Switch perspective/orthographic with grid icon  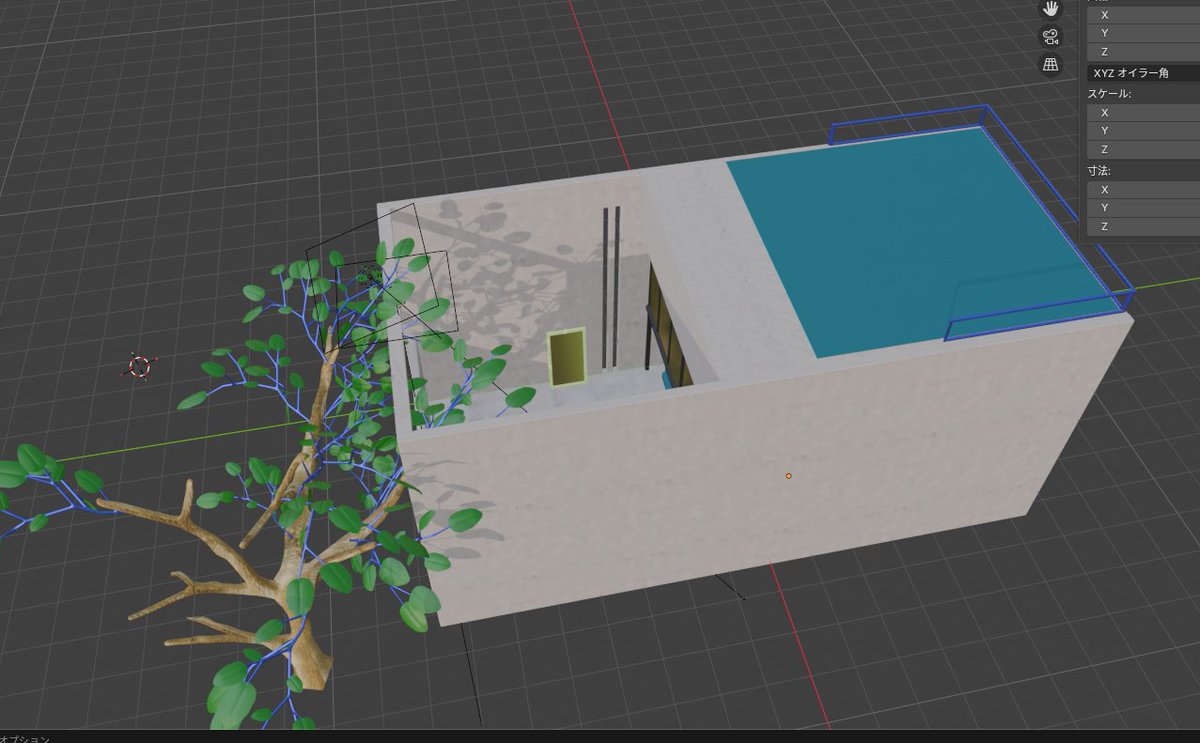coord(1050,65)
